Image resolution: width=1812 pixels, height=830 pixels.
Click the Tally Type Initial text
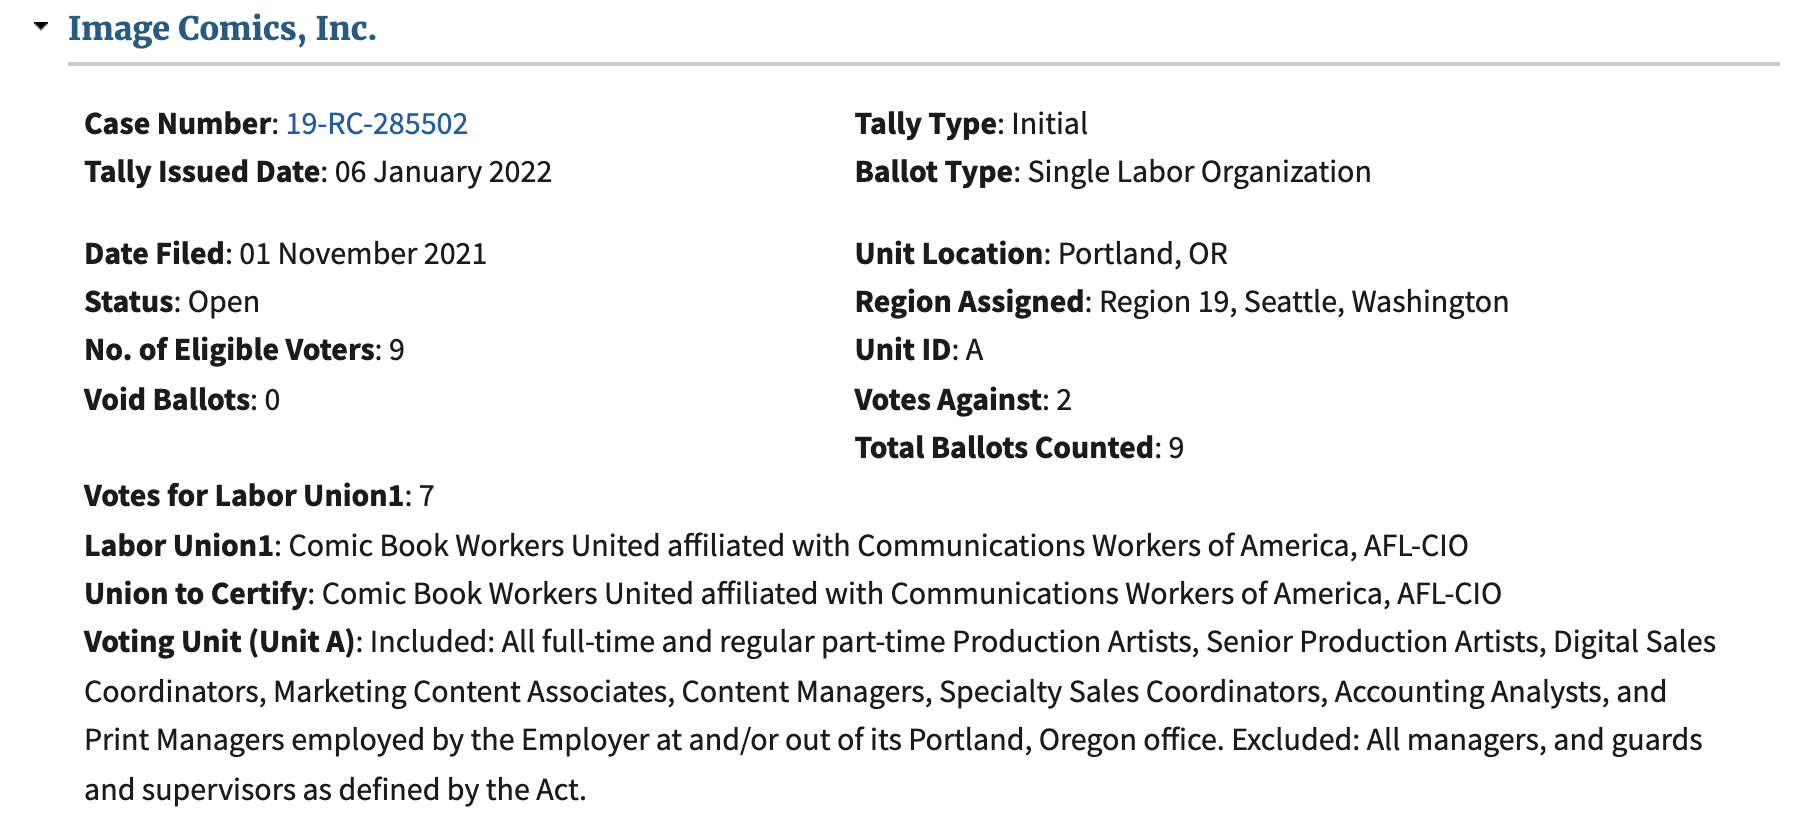pos(971,123)
